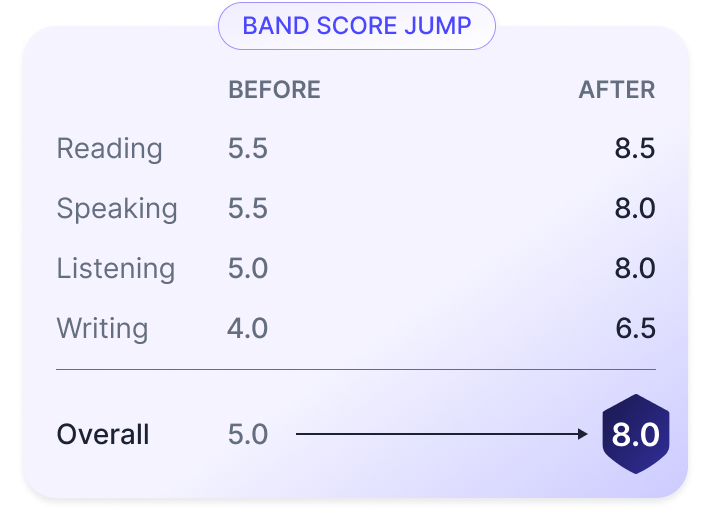Click the Listening before score 5.0
Screen dimensions: 712x508
pyautogui.click(x=248, y=269)
